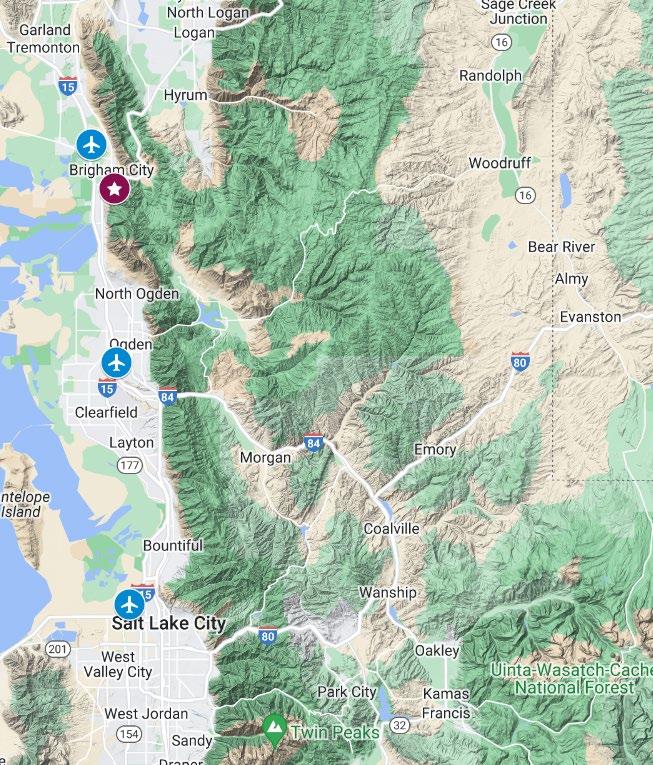Screen dimensions: 653x765
Task: Click the I-15 shield near Tremonton
Action: tap(67, 86)
